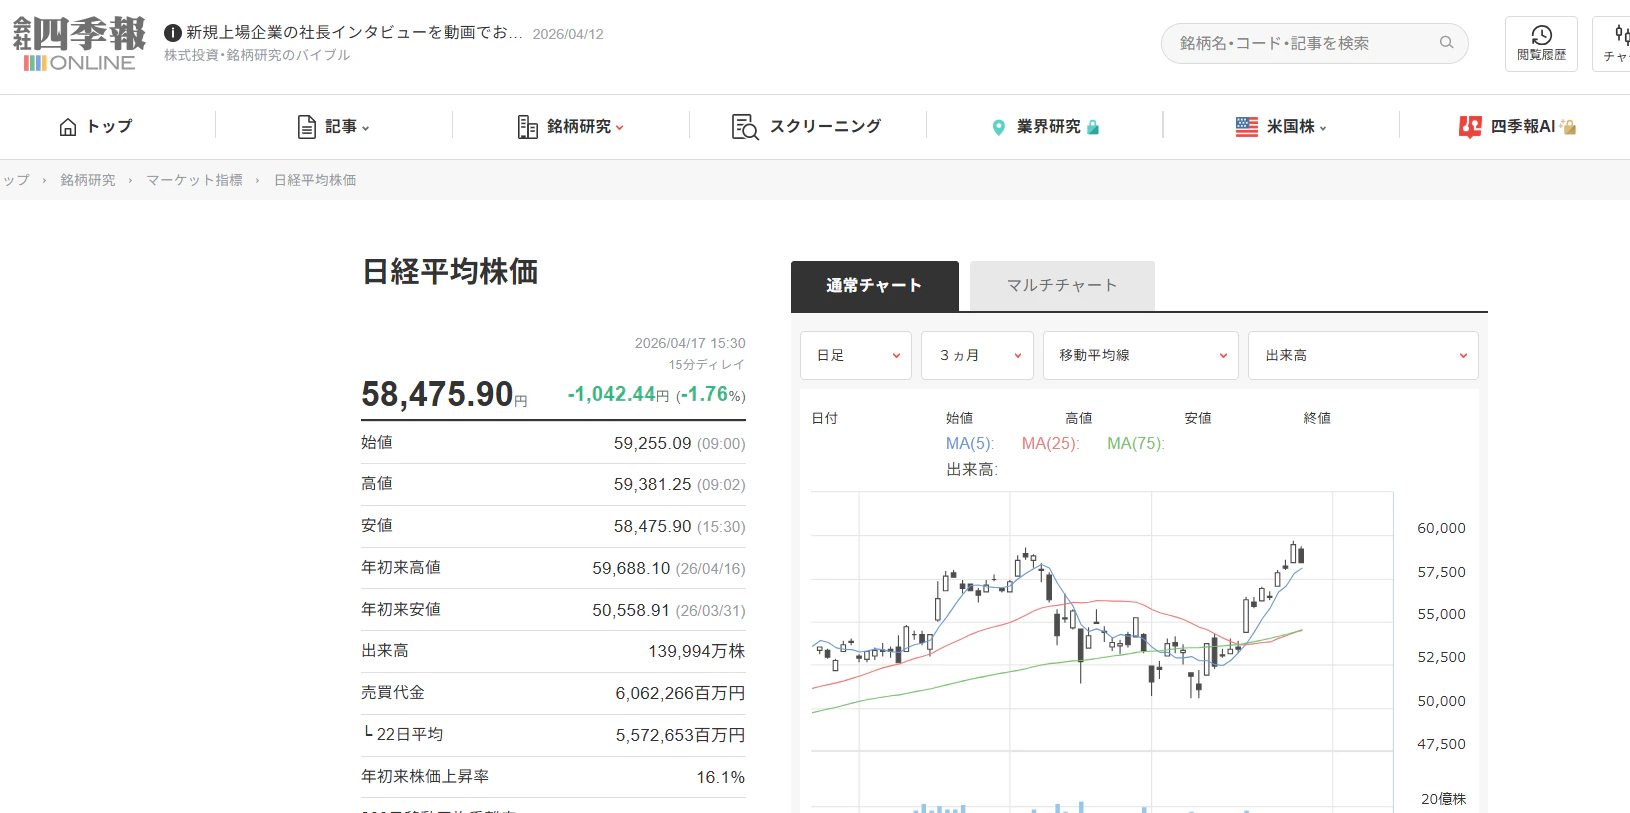Viewport: 1630px width, 813px height.
Task: Click the search magnifier icon
Action: [x=1446, y=42]
